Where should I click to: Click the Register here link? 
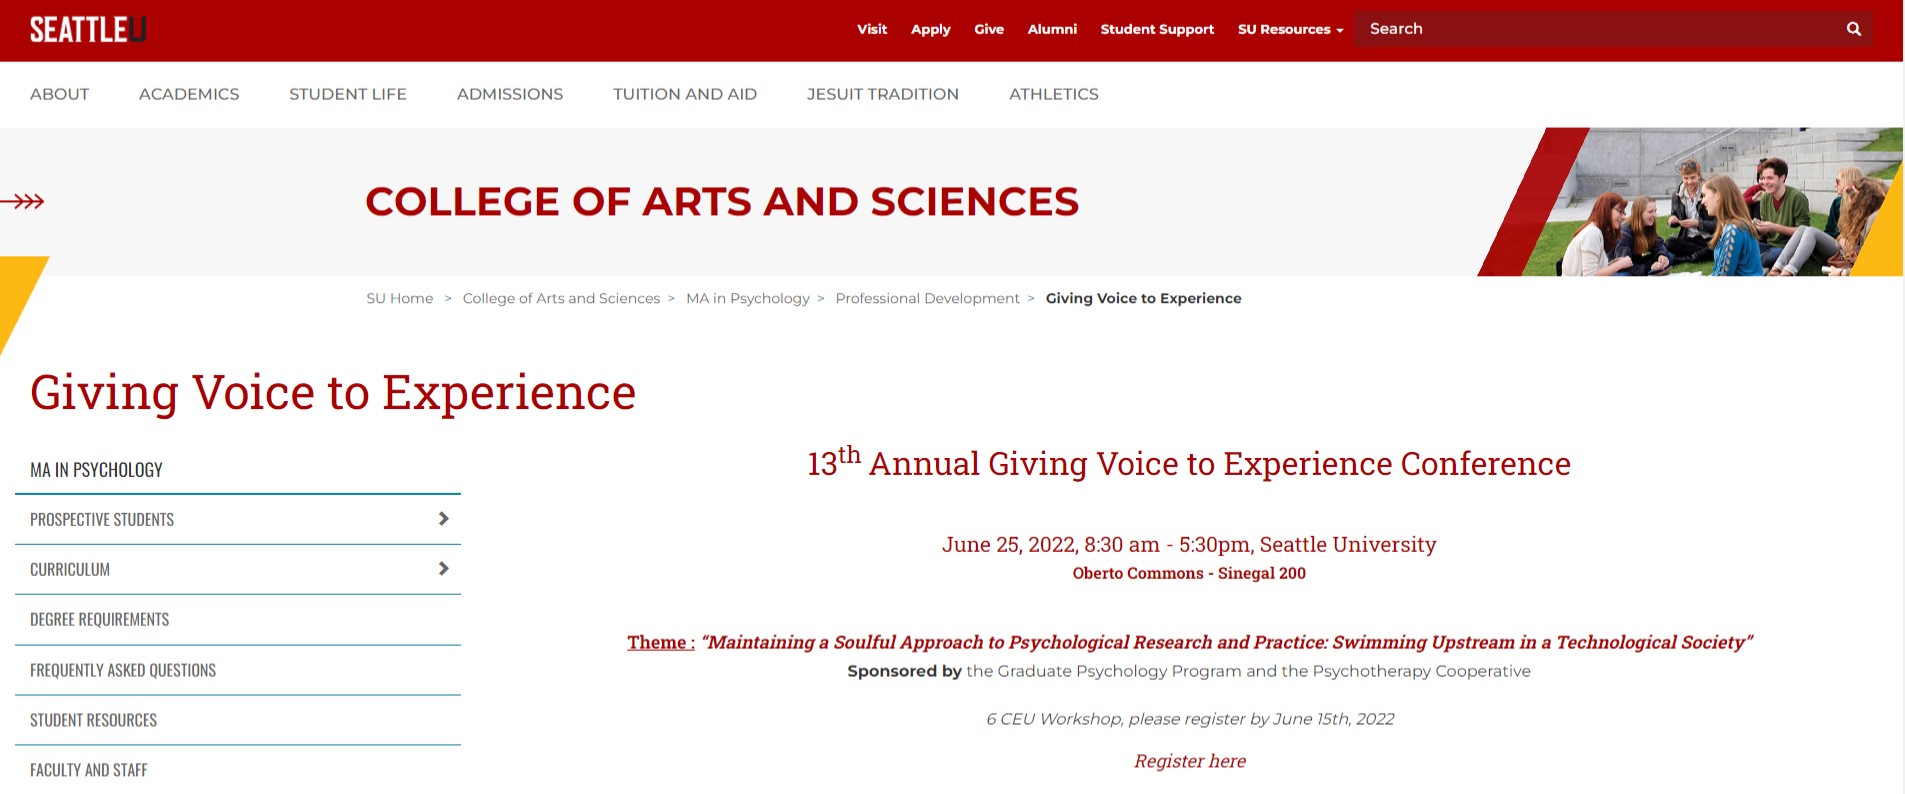click(x=1189, y=761)
